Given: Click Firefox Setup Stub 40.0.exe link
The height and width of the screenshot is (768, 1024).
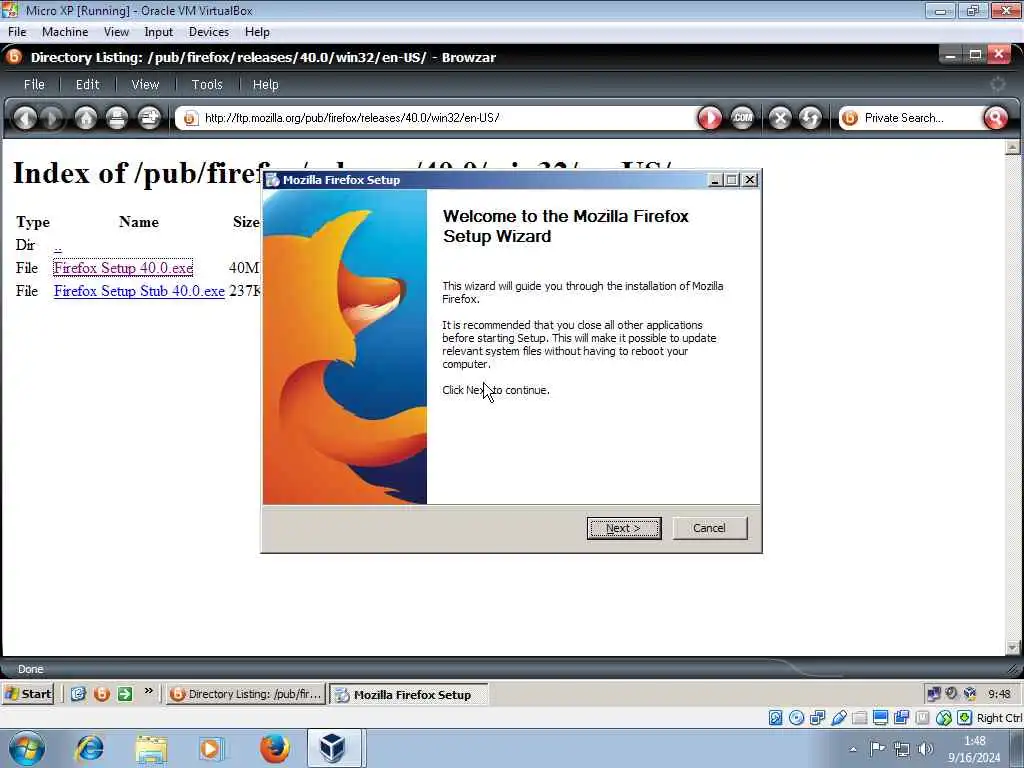Looking at the screenshot, I should pos(139,291).
